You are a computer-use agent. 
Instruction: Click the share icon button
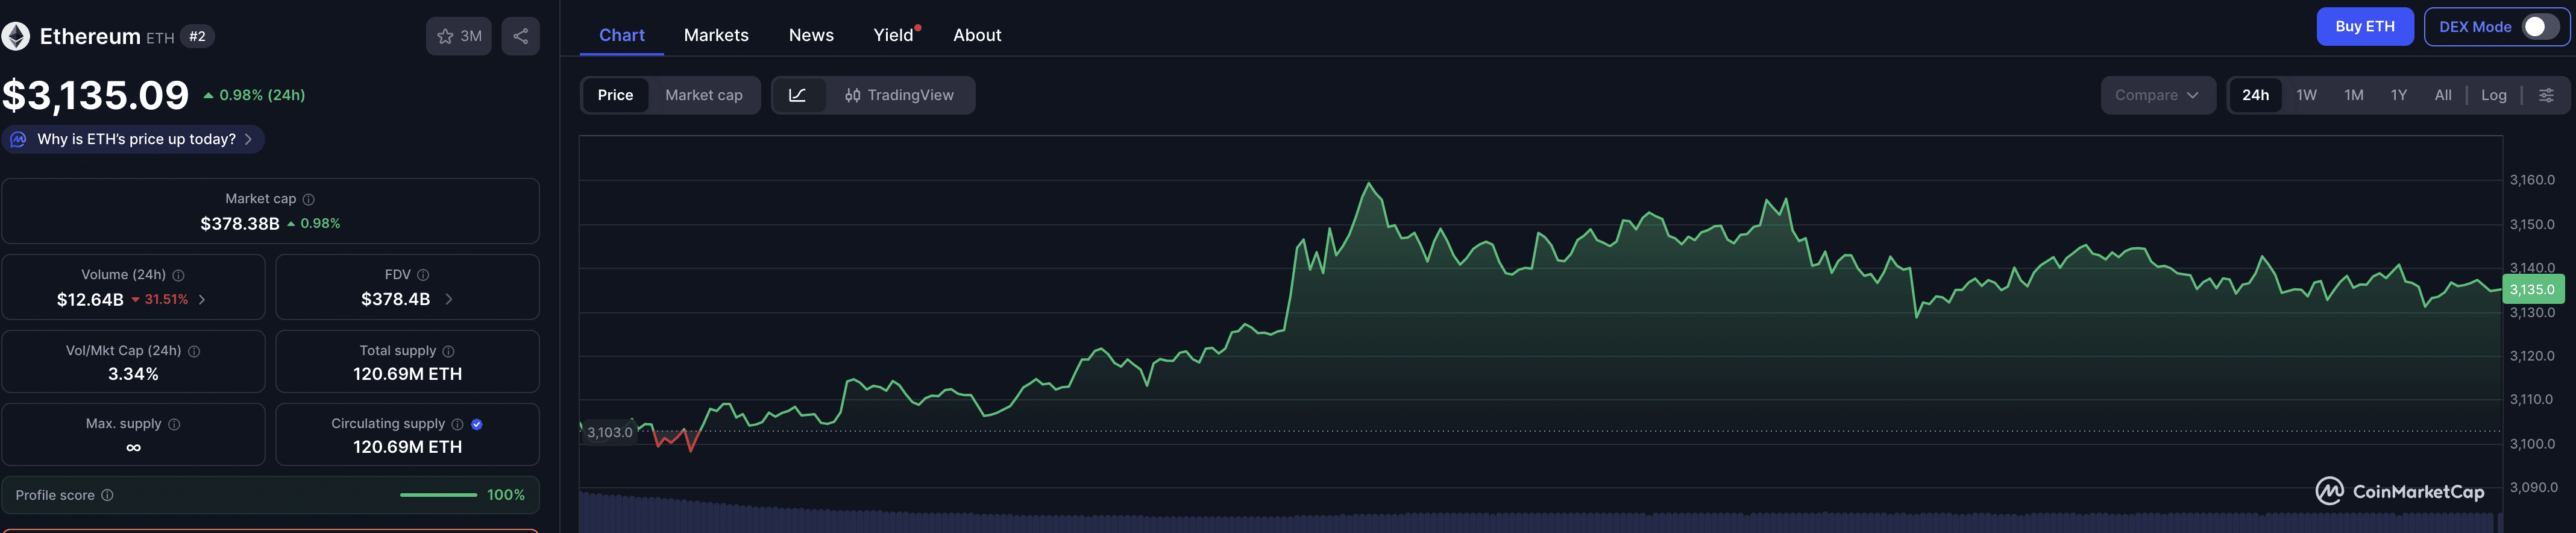(x=520, y=36)
